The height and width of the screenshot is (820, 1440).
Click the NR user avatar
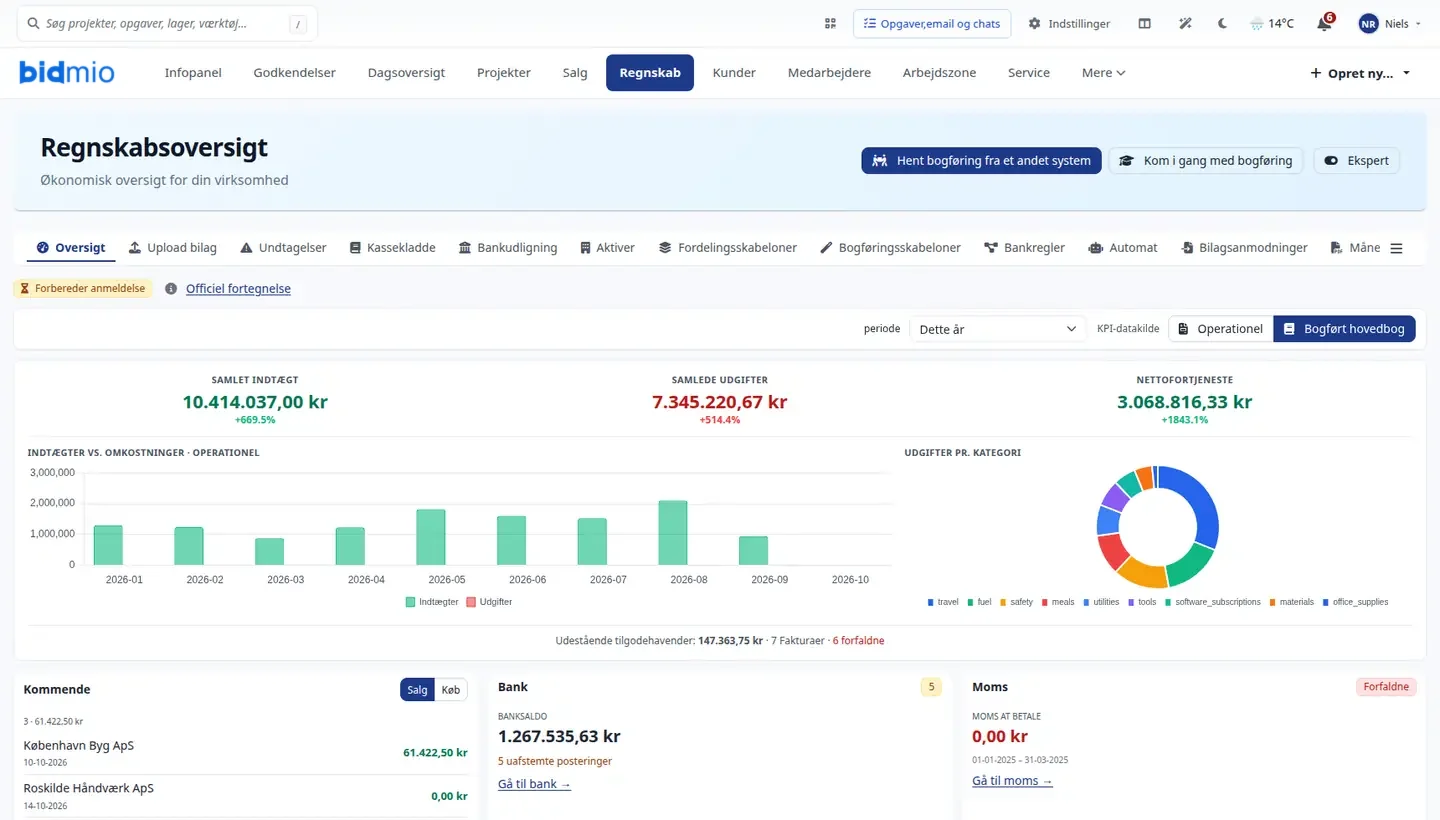pyautogui.click(x=1368, y=23)
